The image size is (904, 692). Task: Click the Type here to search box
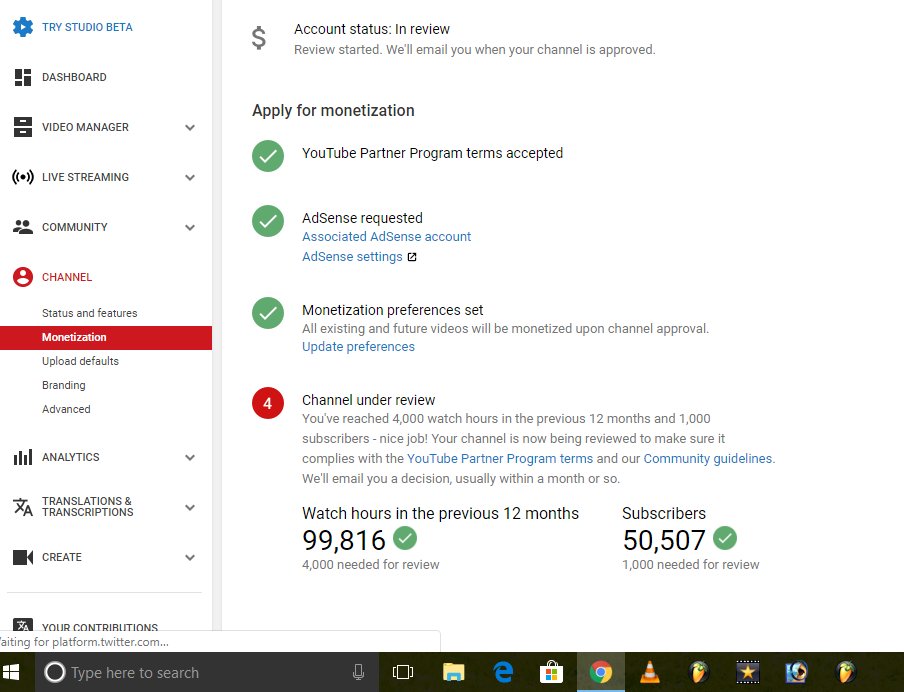[x=206, y=672]
